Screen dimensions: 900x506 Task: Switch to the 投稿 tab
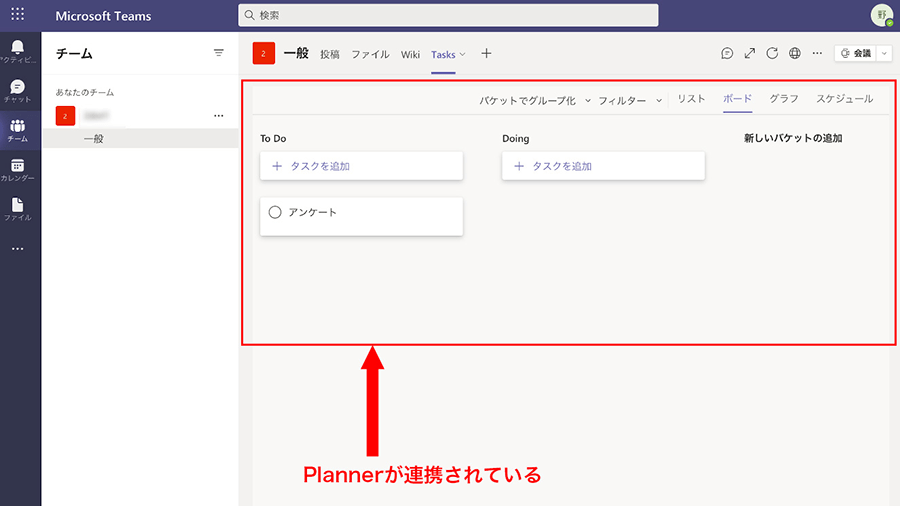330,55
